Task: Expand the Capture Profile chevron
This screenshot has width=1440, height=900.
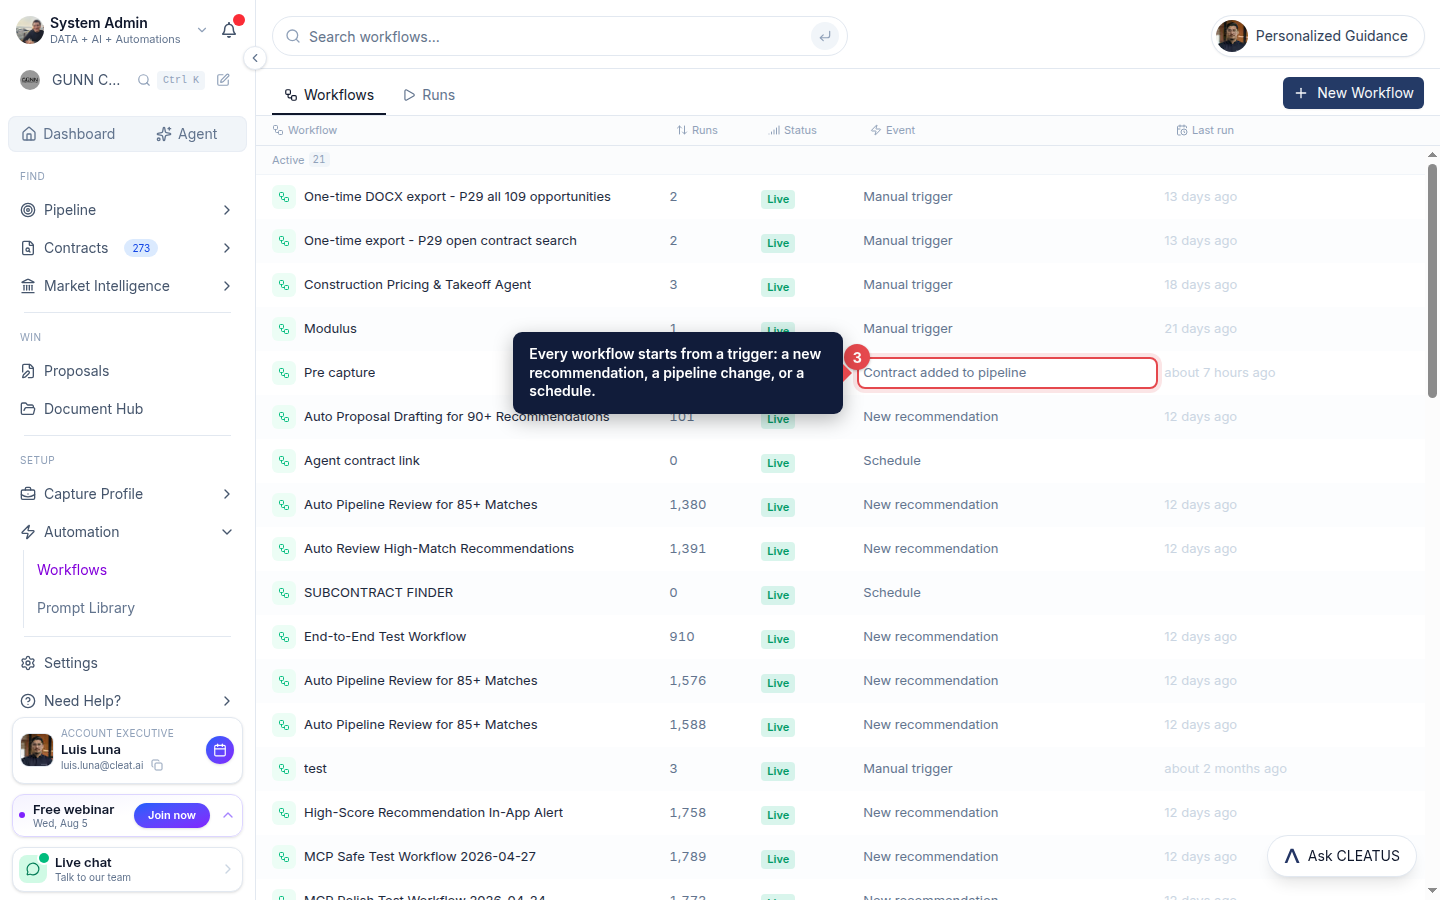Action: pos(227,494)
